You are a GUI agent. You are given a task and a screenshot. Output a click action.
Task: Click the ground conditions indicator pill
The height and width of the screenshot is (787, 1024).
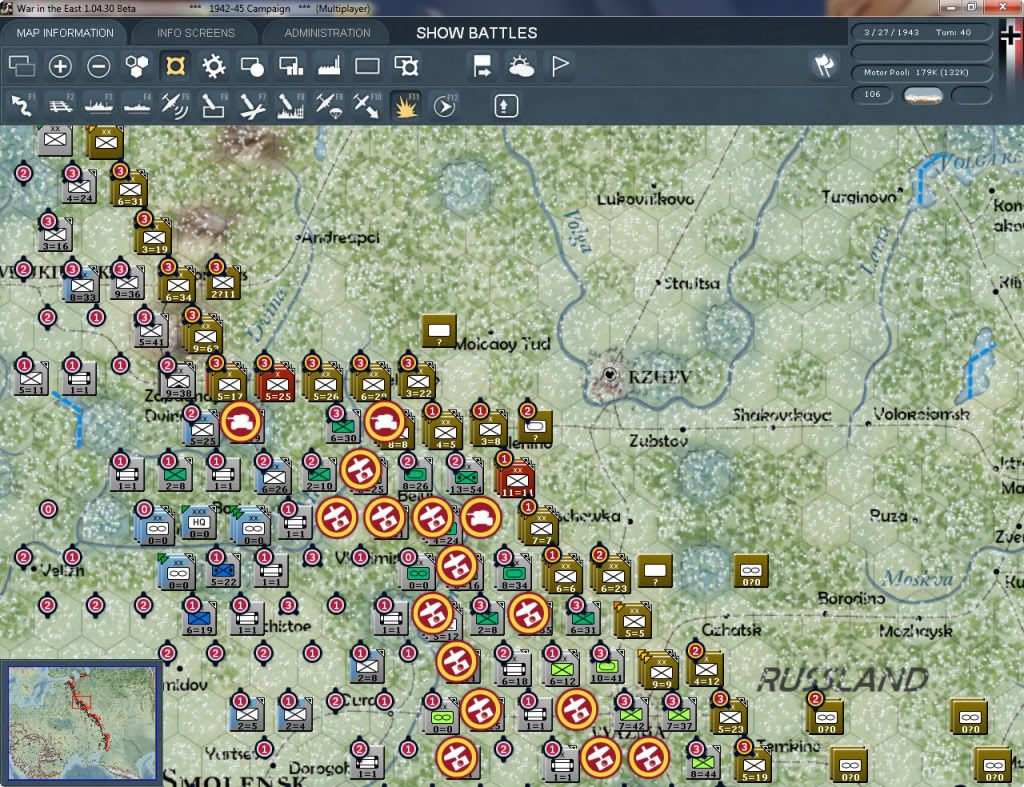922,96
